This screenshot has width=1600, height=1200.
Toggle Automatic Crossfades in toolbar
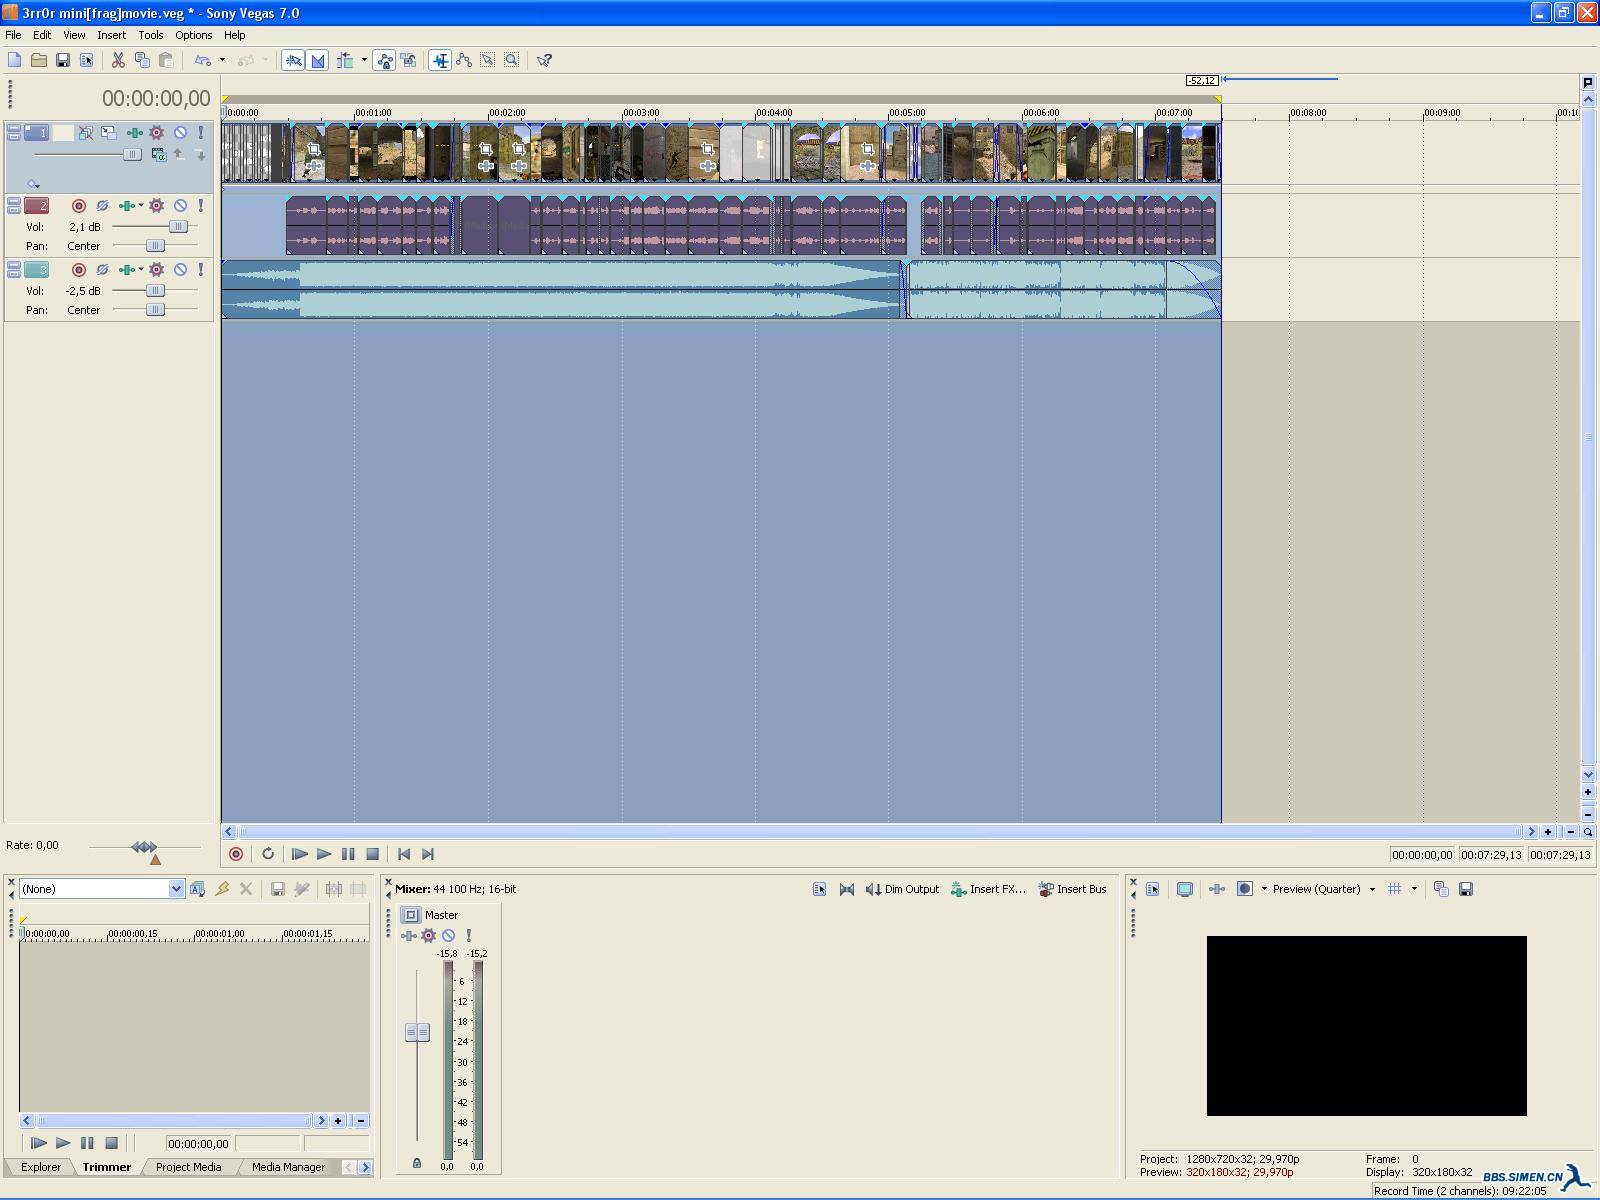pyautogui.click(x=318, y=60)
